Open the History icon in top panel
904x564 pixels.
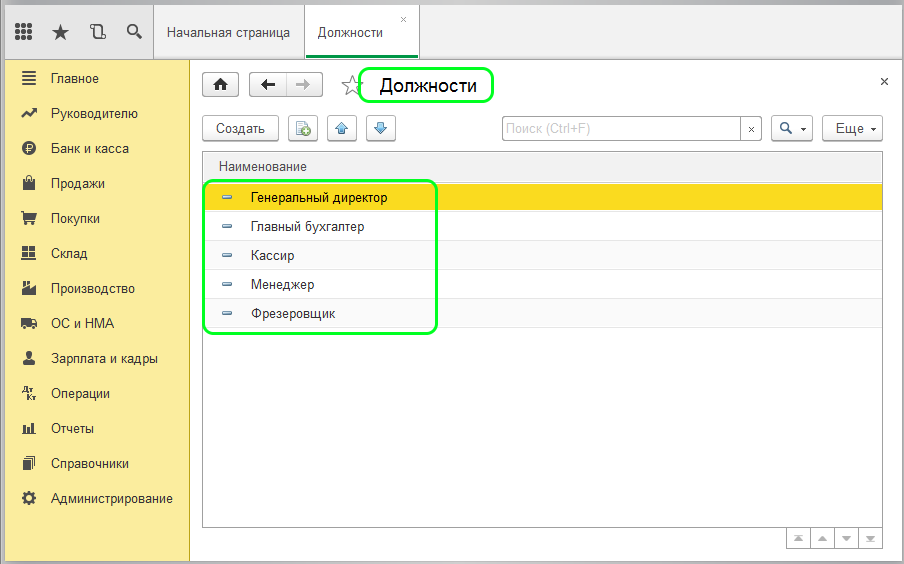tap(97, 32)
